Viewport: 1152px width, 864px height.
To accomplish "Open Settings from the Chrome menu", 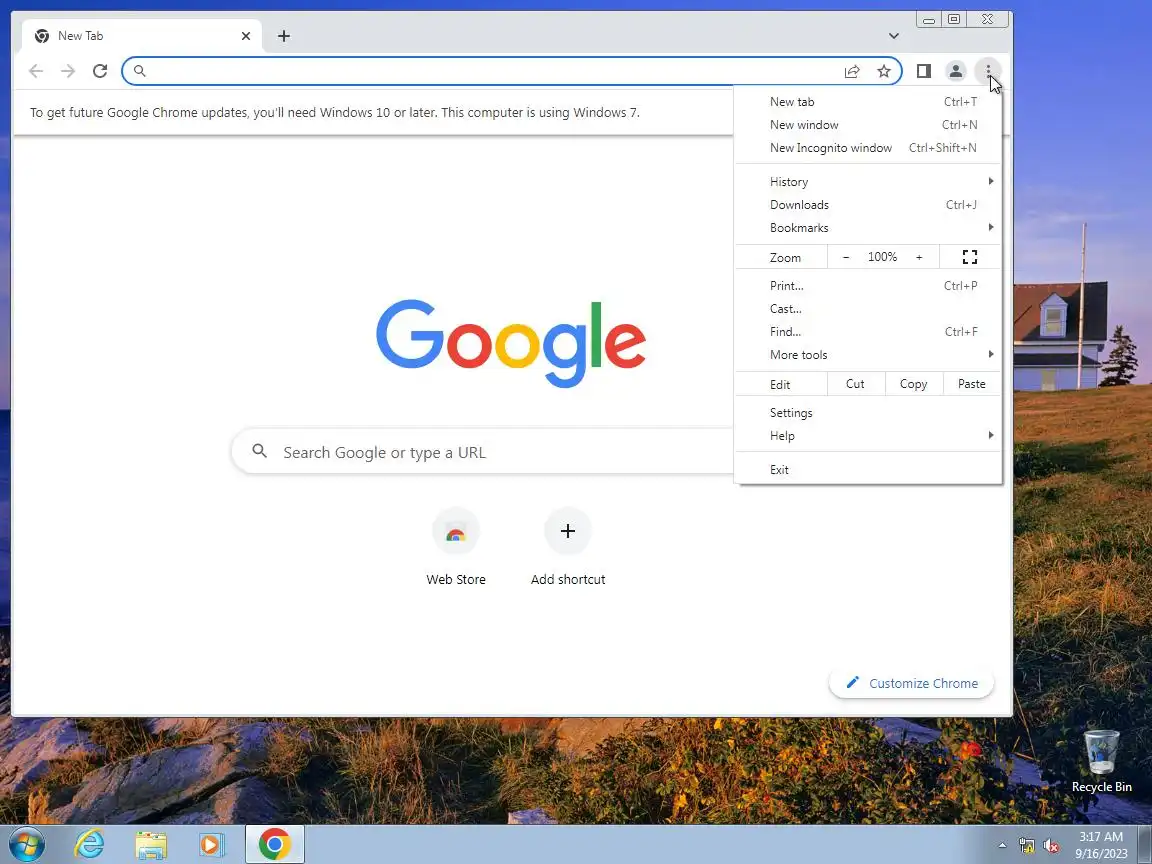I will pos(868,413).
